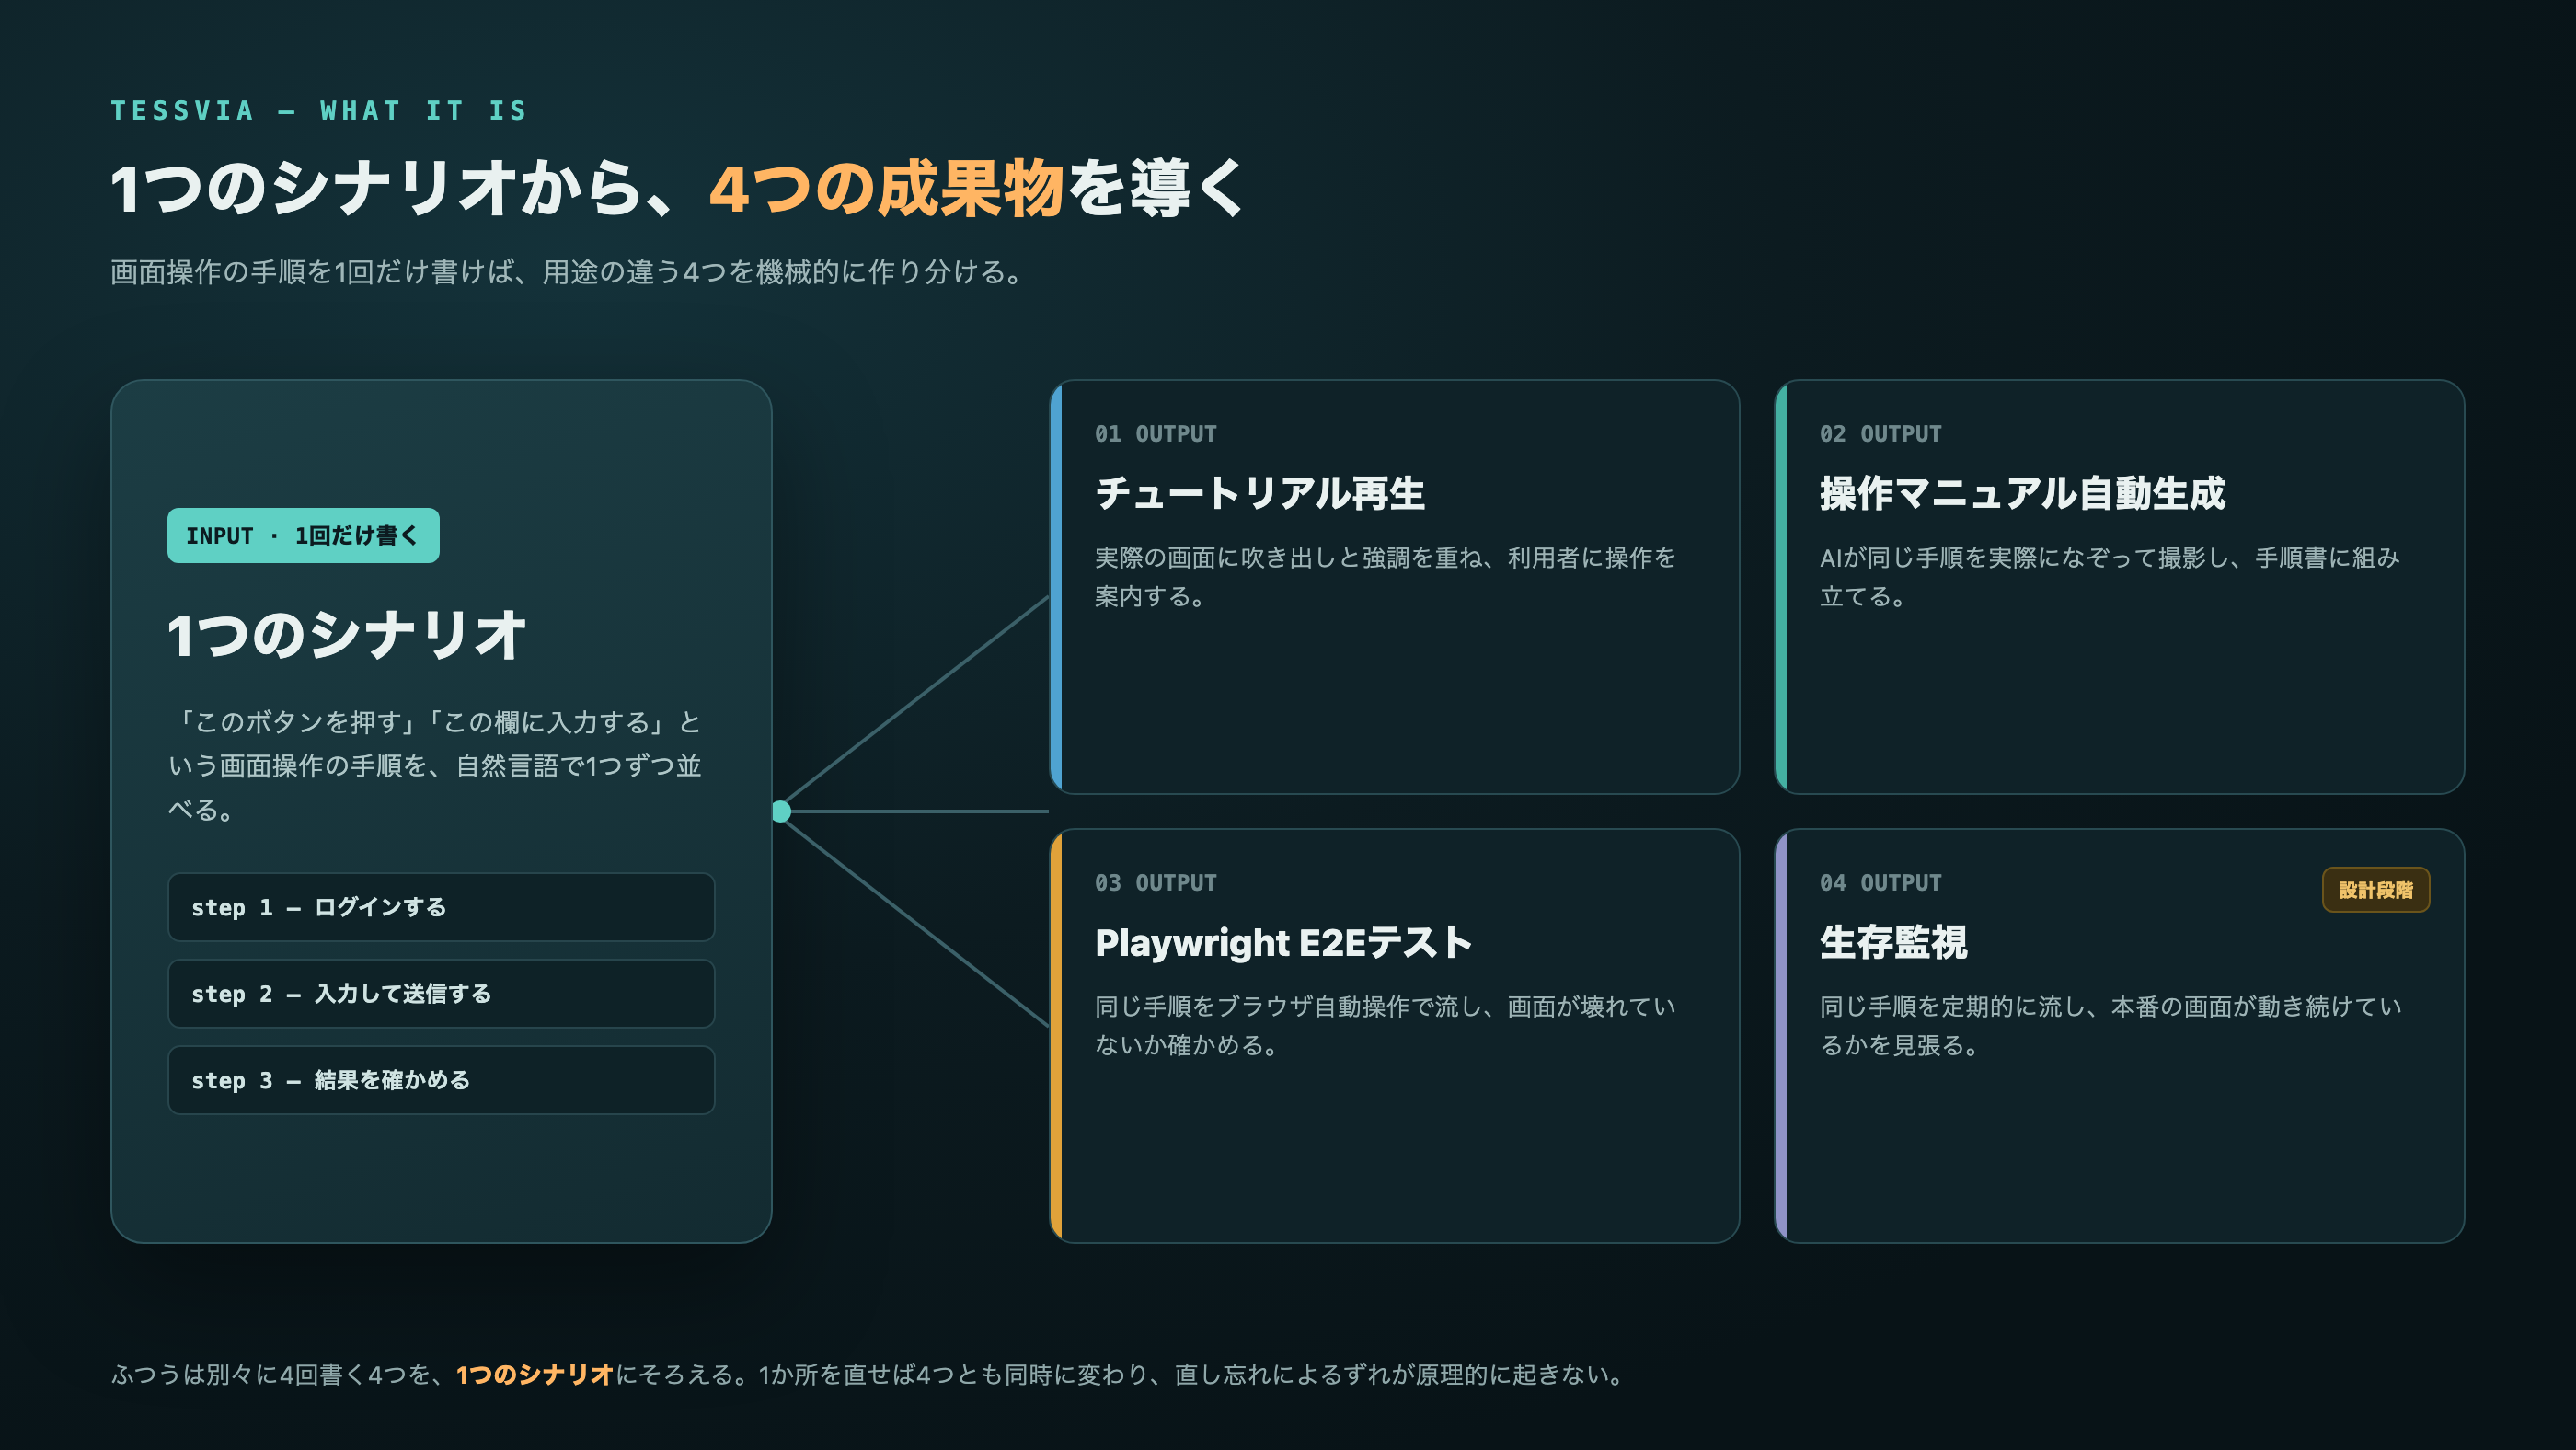Select the step 1 – ログインする row
2576x1450 pixels.
441,907
